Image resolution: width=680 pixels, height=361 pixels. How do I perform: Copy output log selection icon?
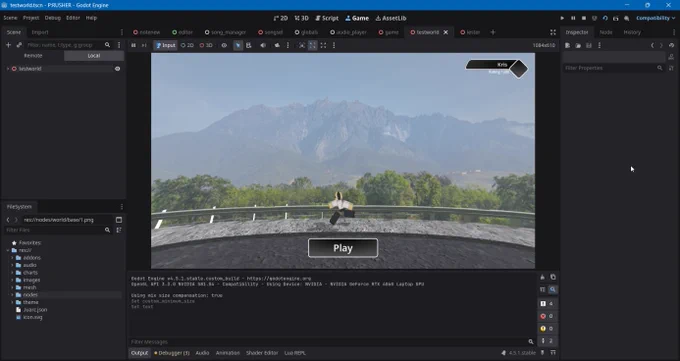coord(553,277)
